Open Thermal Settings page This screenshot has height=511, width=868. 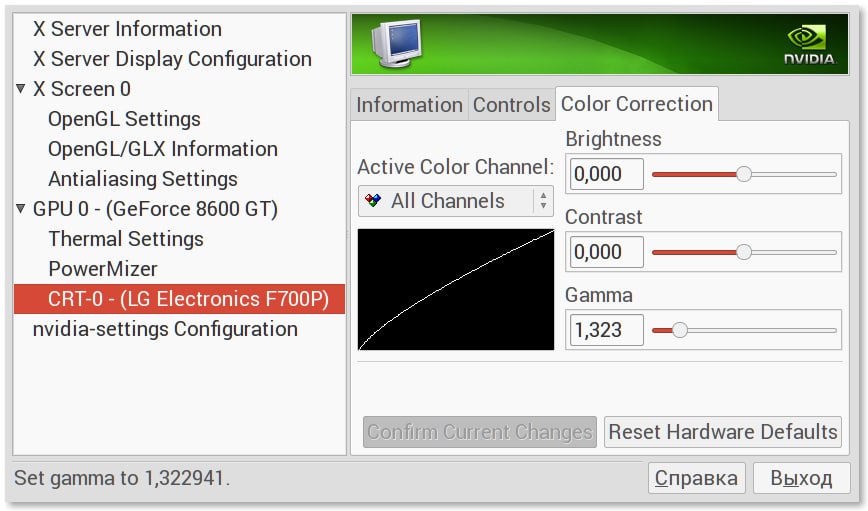[x=126, y=239]
